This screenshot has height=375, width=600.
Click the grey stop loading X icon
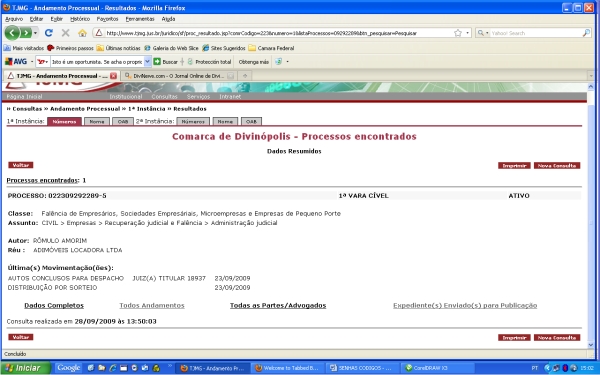[x=65, y=33]
